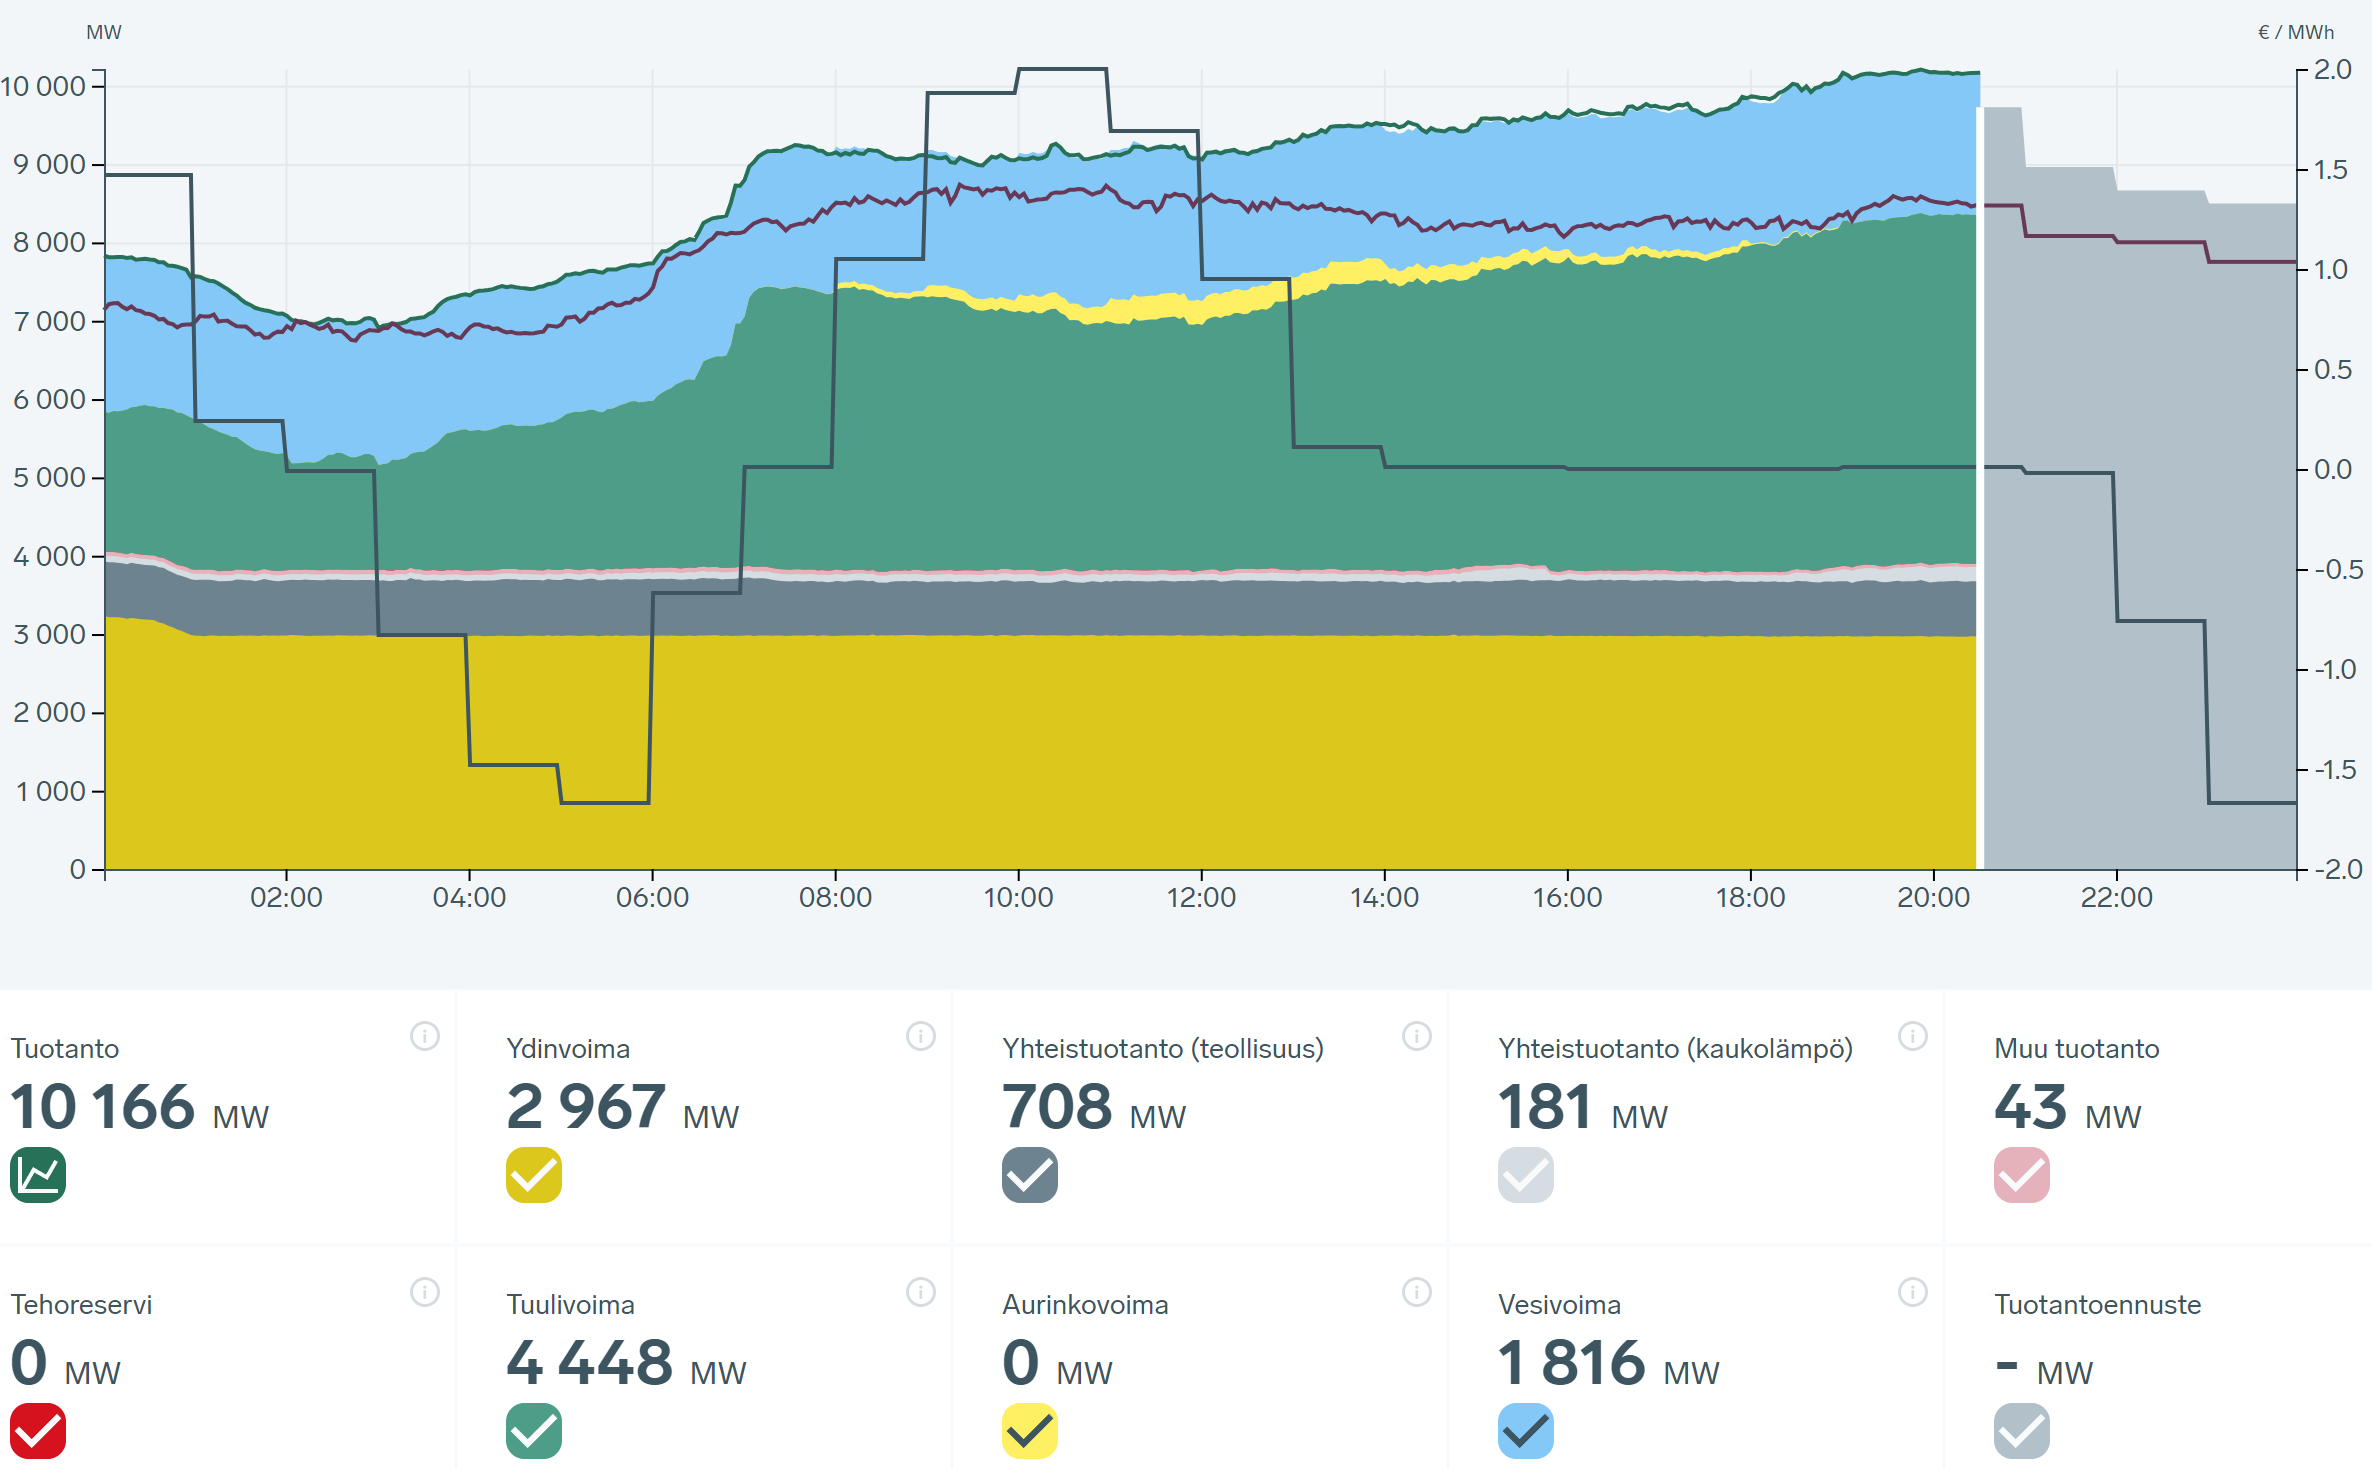Open the Vesivoima info icon

coord(1913,1292)
